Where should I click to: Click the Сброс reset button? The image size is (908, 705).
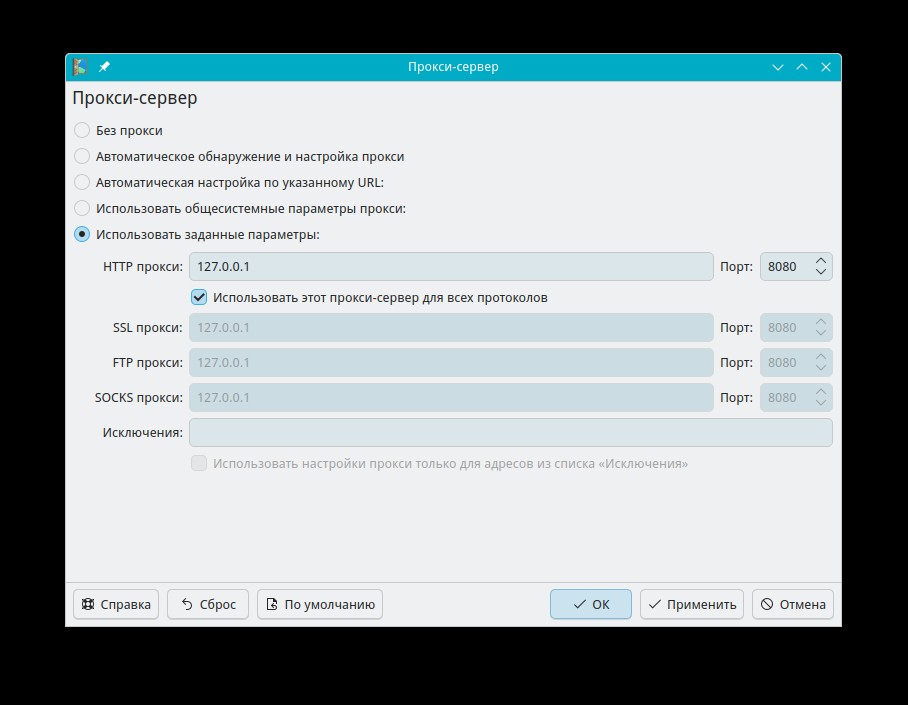pos(208,604)
